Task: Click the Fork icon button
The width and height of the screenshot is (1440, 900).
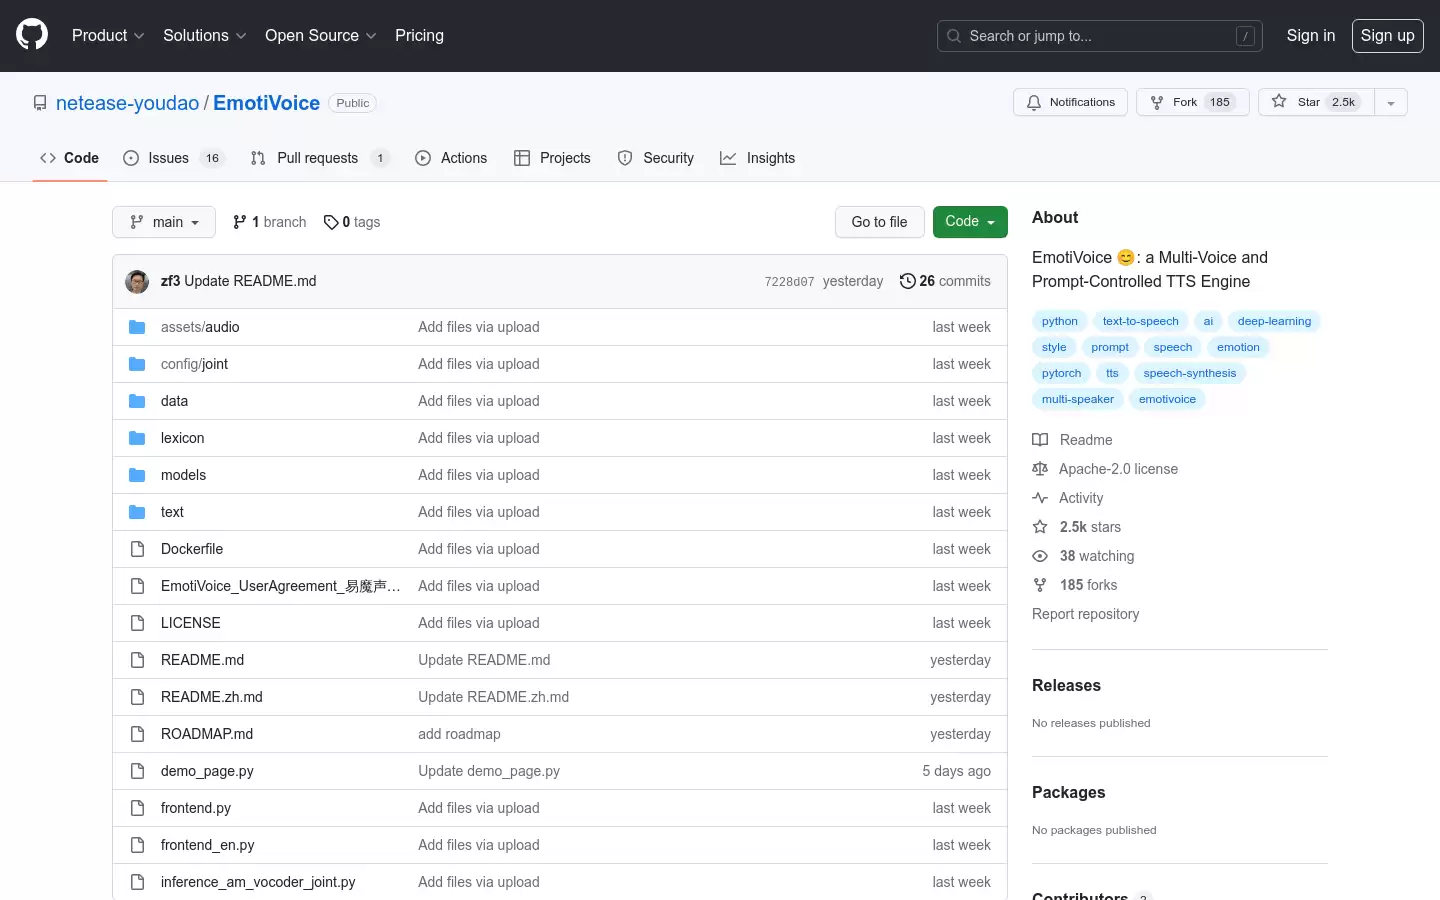Action: (x=1157, y=102)
